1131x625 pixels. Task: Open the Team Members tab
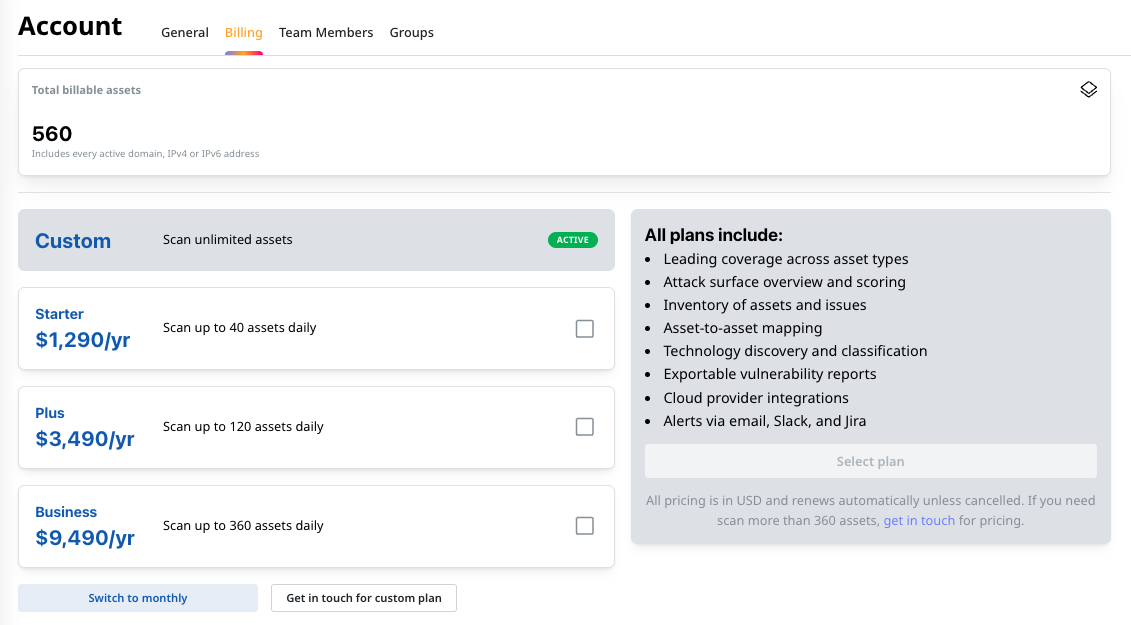[326, 32]
